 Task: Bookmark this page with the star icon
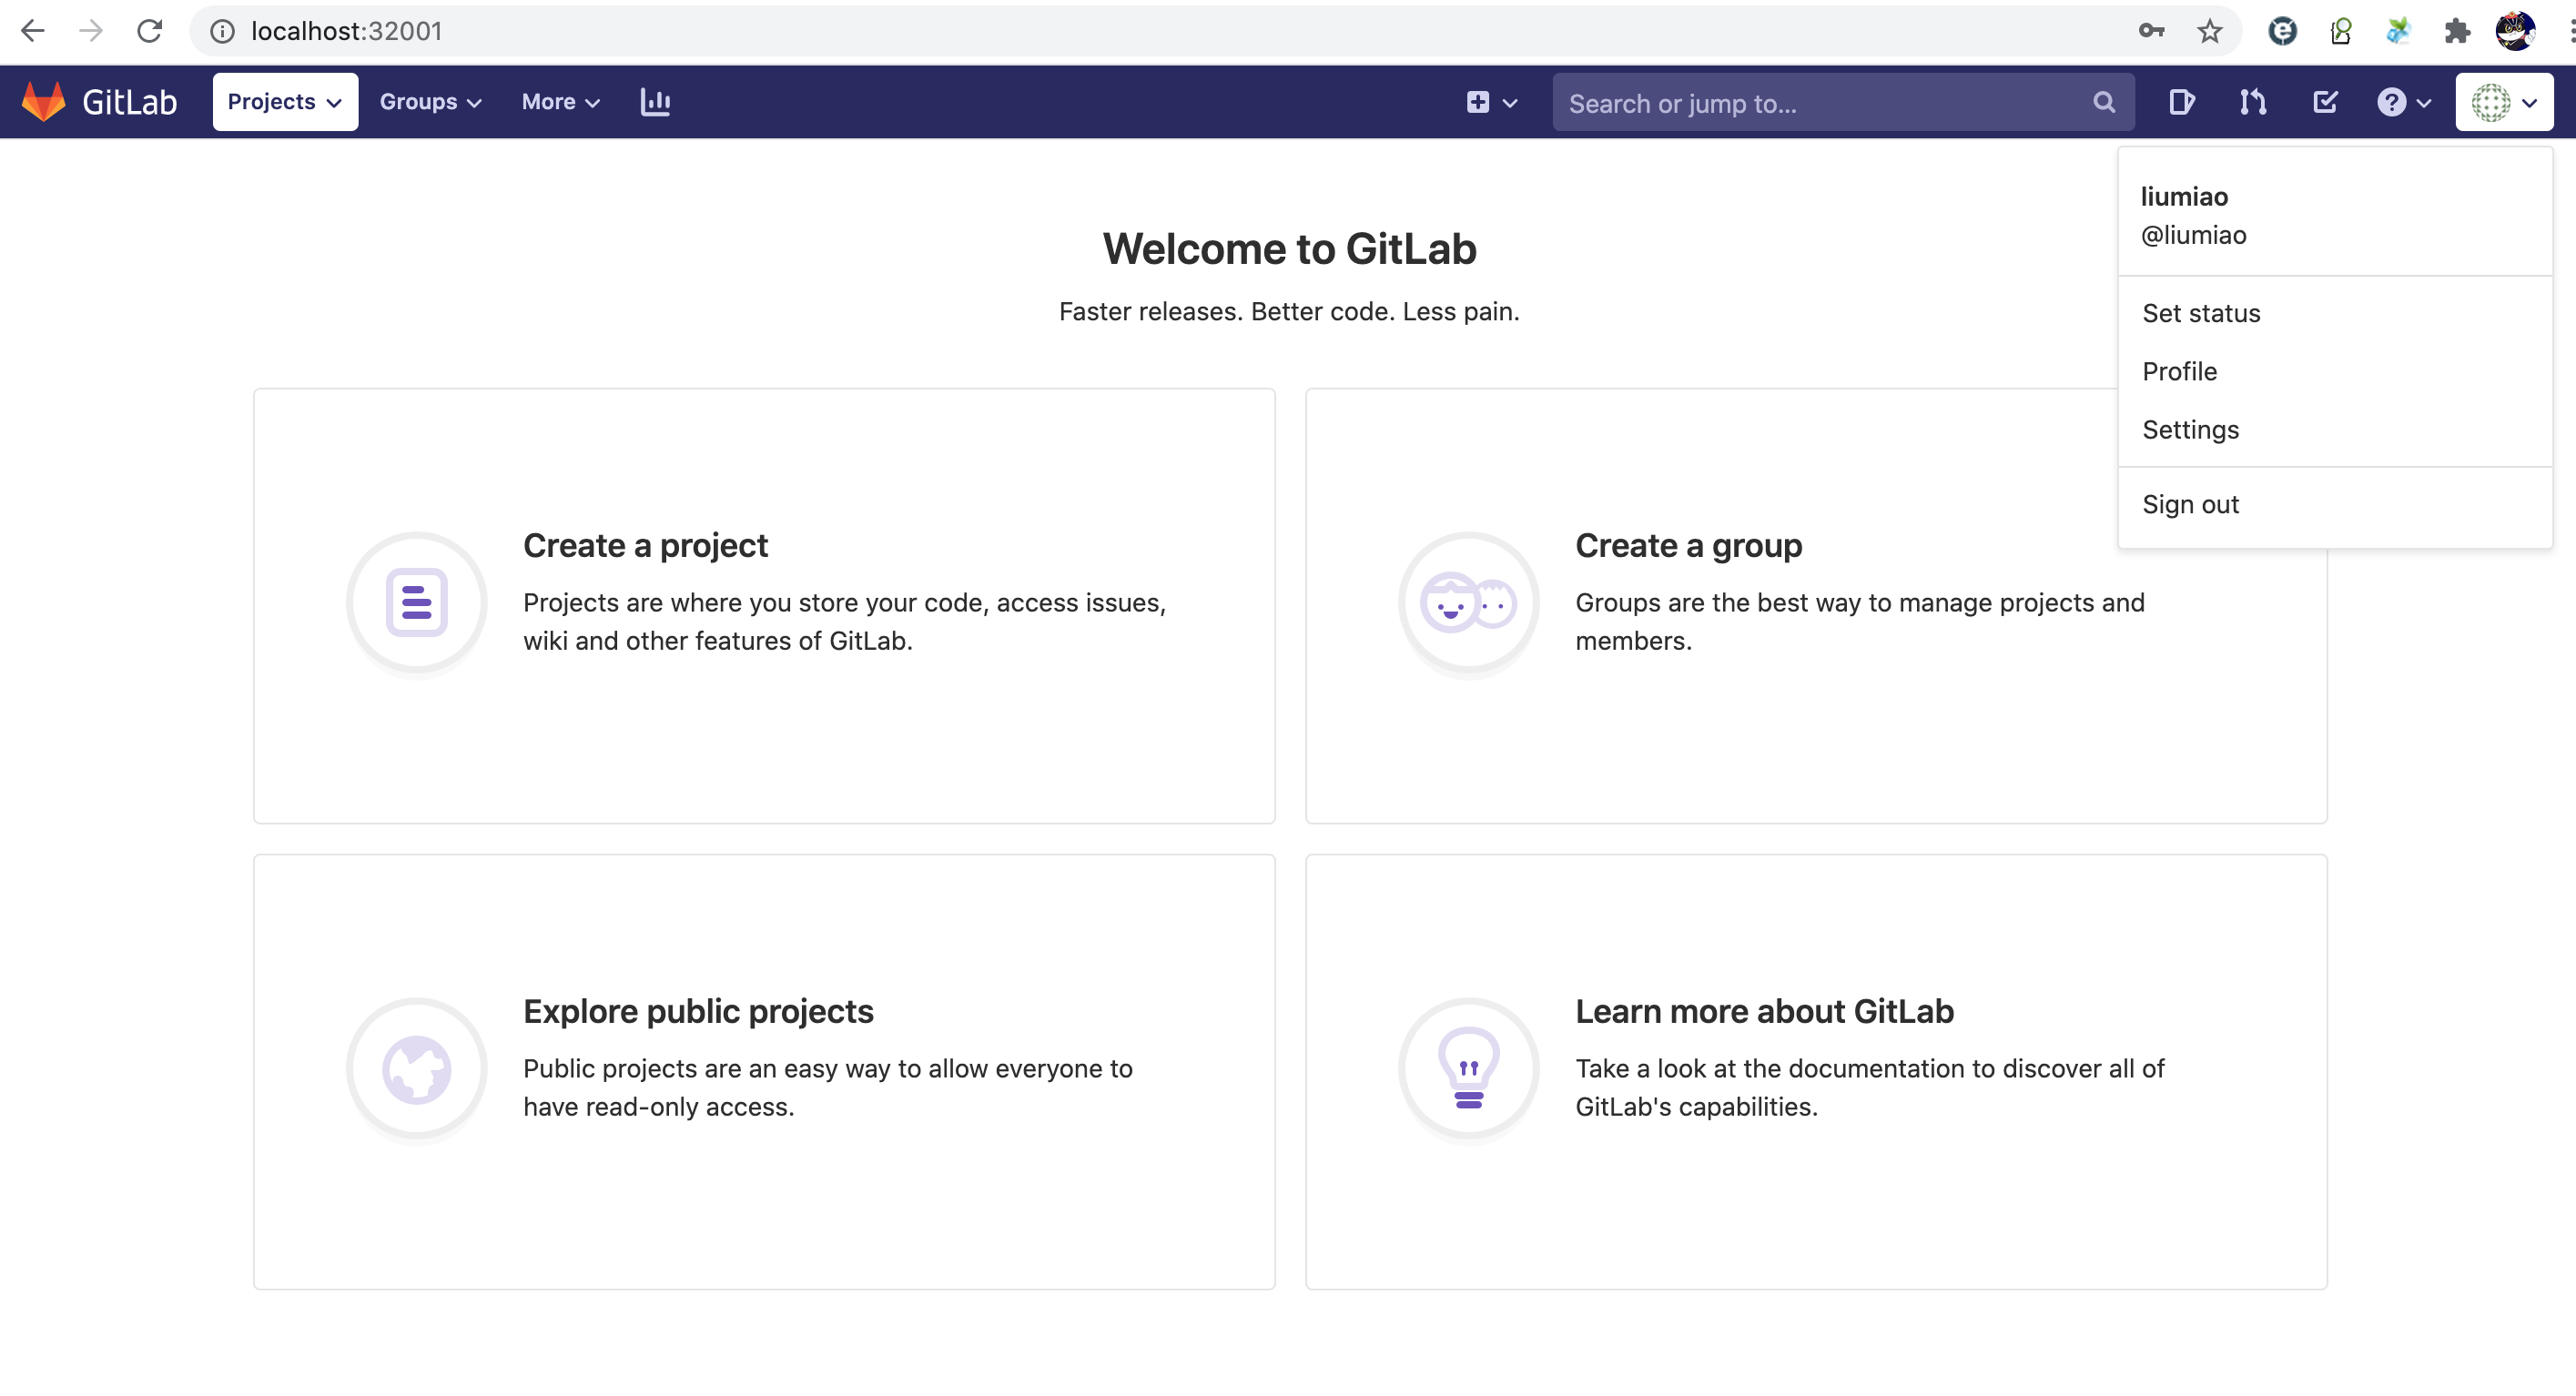(2210, 31)
